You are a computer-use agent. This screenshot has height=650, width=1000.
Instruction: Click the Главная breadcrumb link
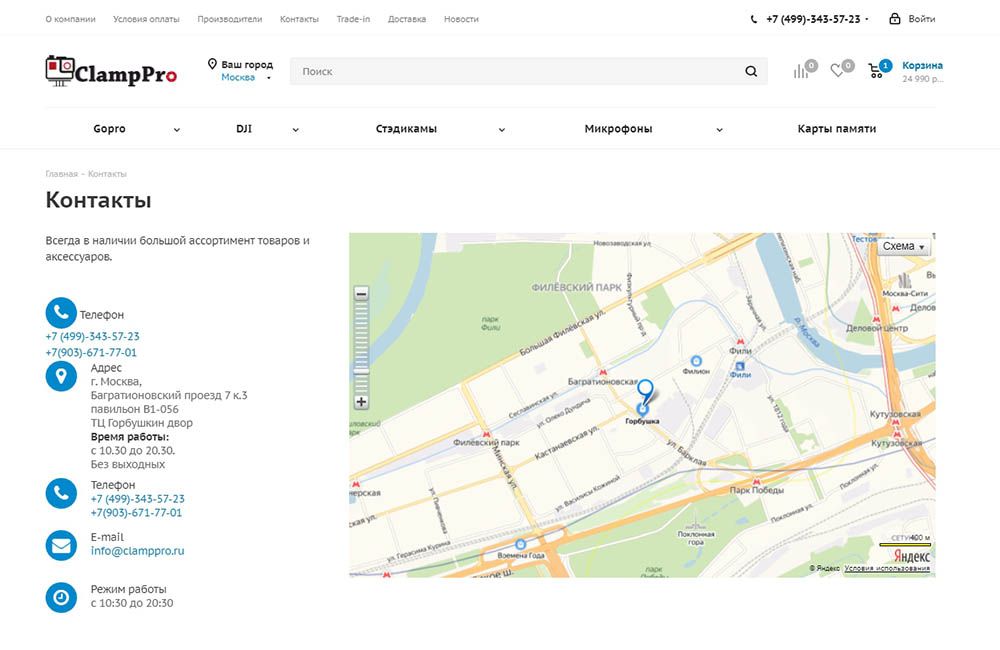(61, 174)
